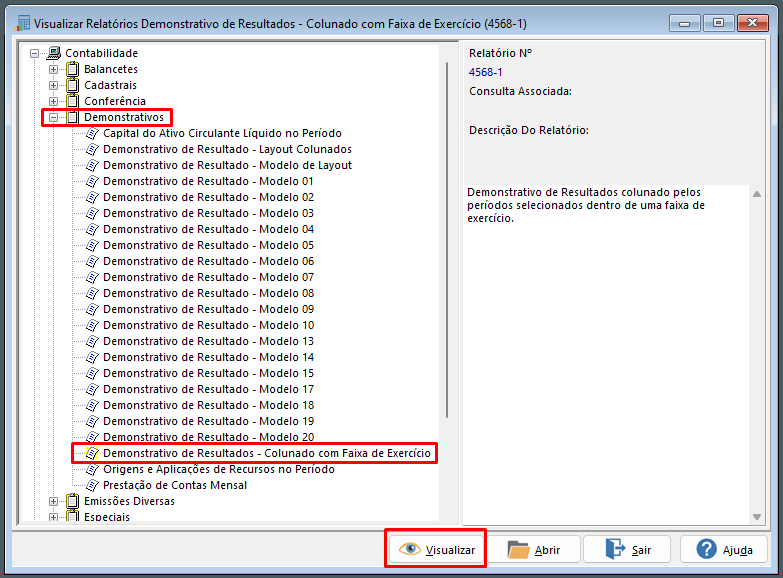Open the Ajuda help button
Image resolution: width=783 pixels, height=578 pixels.
(x=724, y=550)
